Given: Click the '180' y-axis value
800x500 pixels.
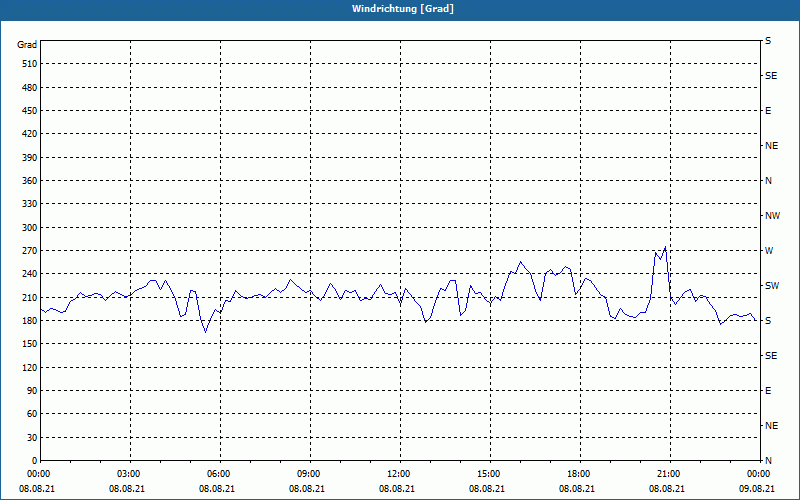Looking at the screenshot, I should click(30, 321).
